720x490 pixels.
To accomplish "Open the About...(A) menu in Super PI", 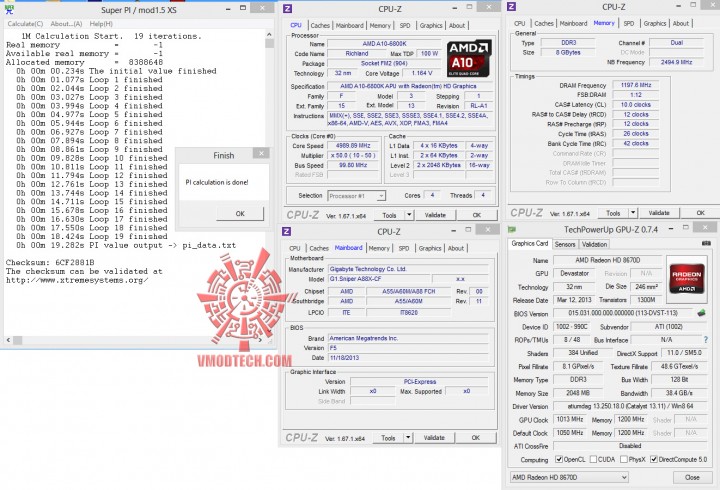I will point(66,23).
